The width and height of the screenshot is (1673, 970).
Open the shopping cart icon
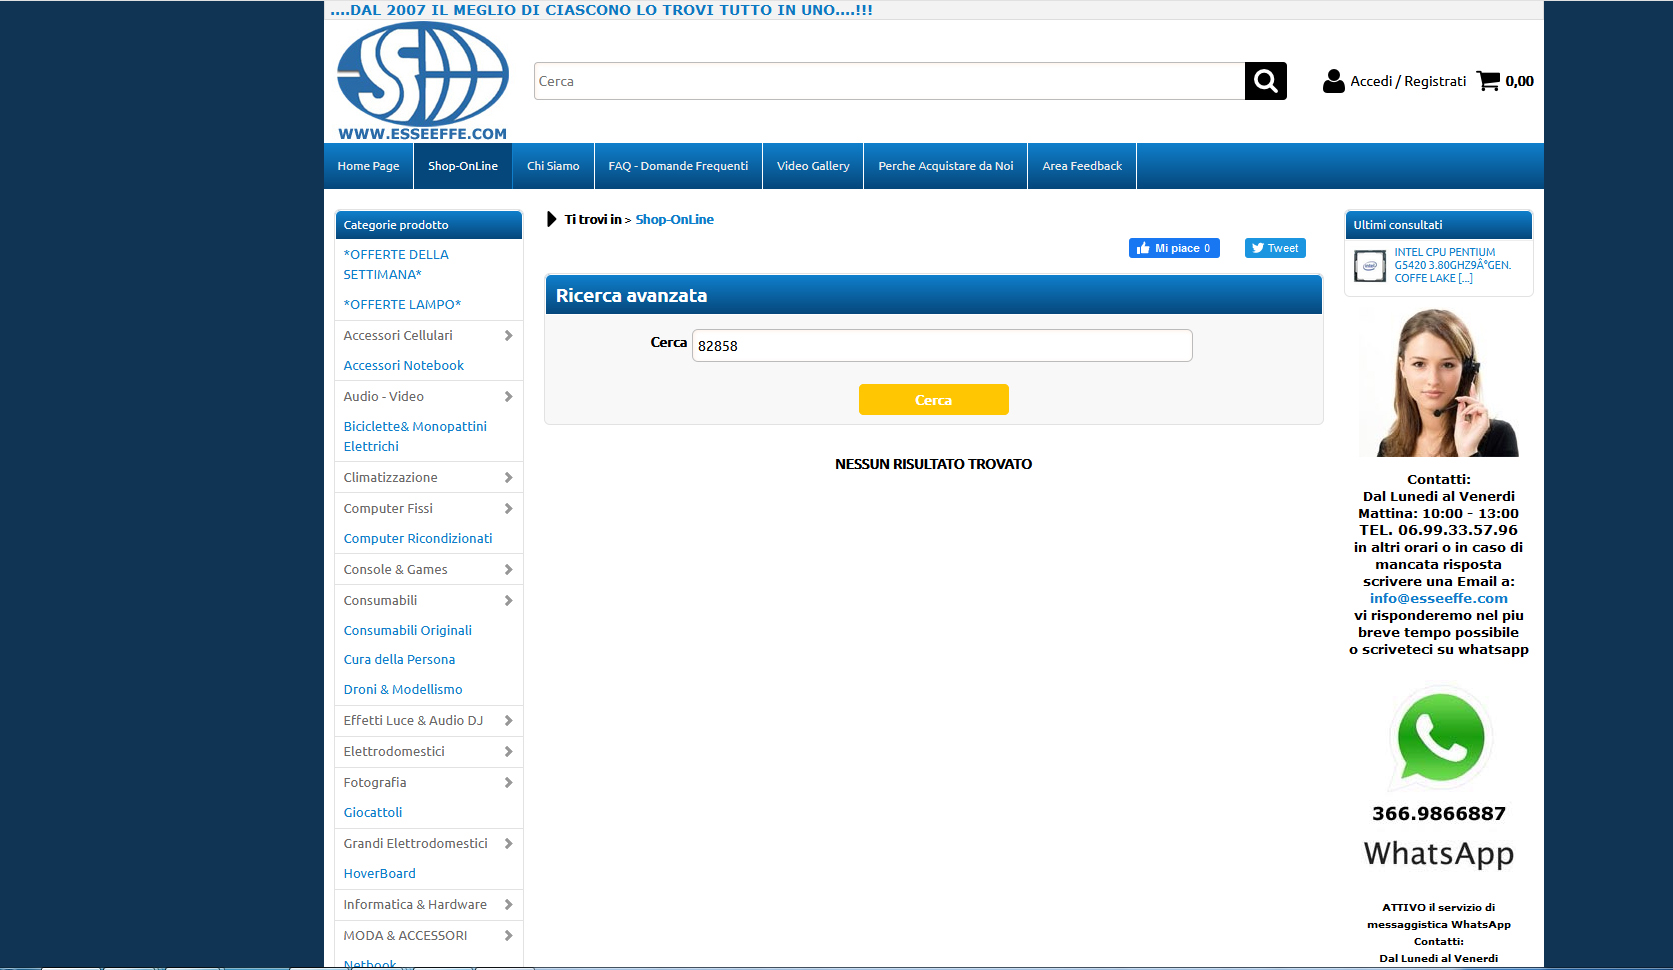pos(1488,81)
